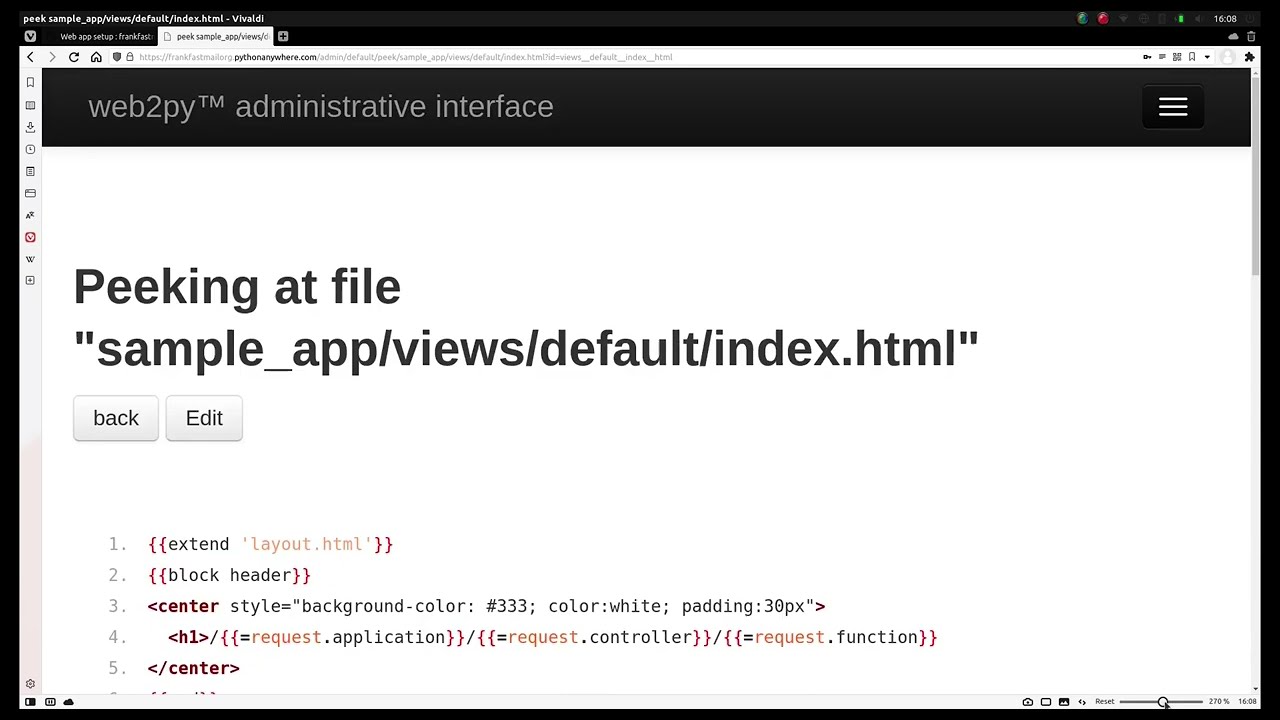Screen dimensions: 1280x720
Task: Generate QR code for this page
Action: pyautogui.click(x=1177, y=57)
